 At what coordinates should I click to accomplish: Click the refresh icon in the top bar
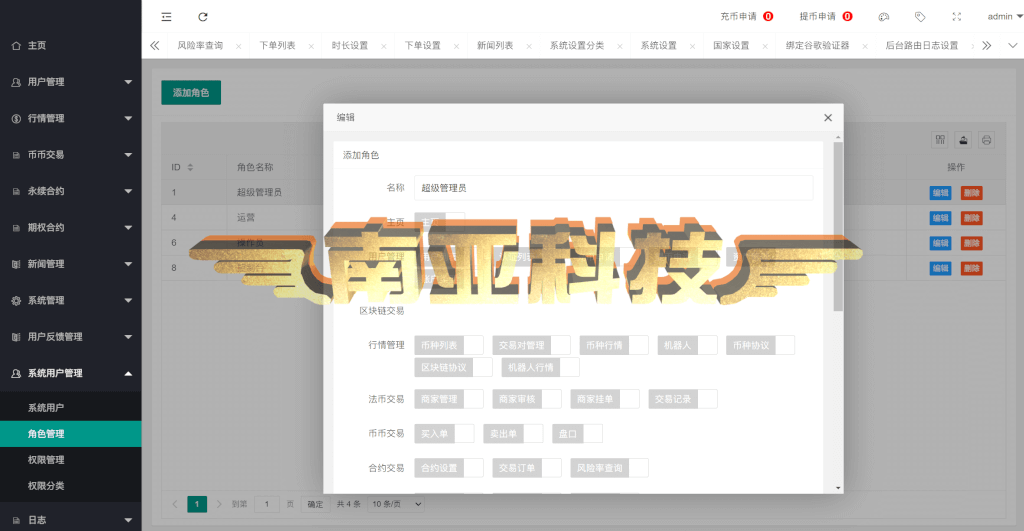click(203, 17)
